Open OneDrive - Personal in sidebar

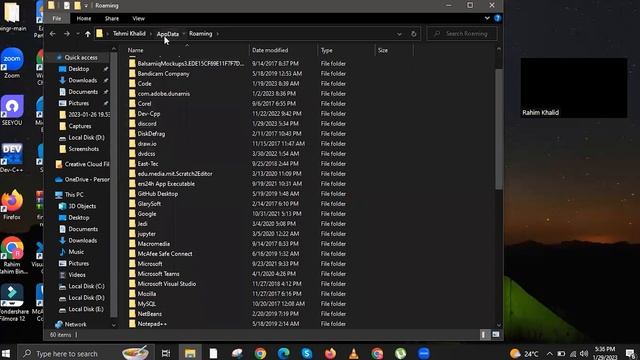click(82, 180)
